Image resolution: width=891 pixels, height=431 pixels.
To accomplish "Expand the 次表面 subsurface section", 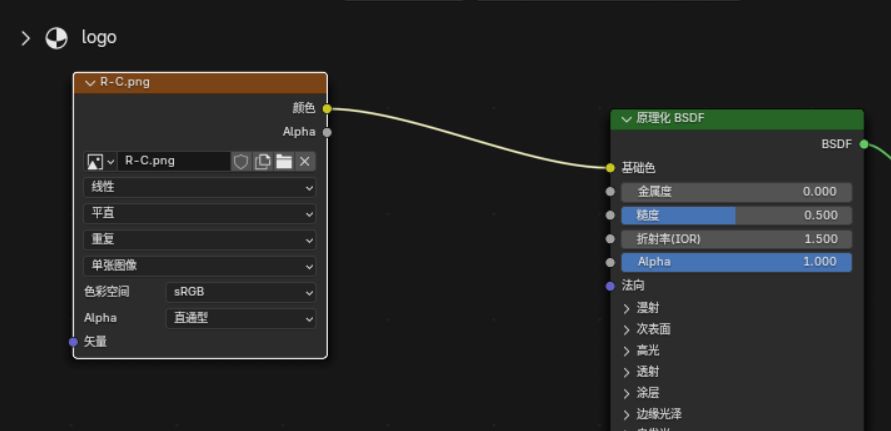I will pyautogui.click(x=647, y=329).
